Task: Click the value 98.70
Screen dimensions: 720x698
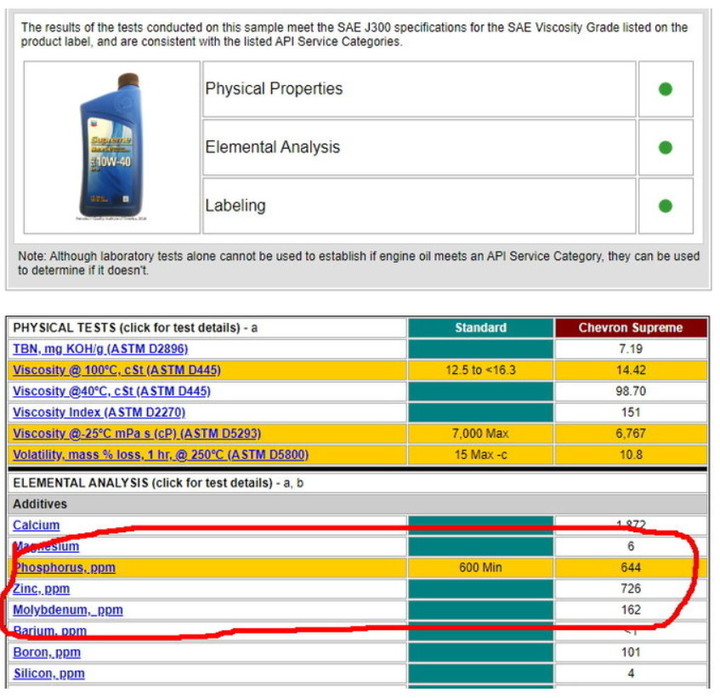Action: [x=630, y=391]
